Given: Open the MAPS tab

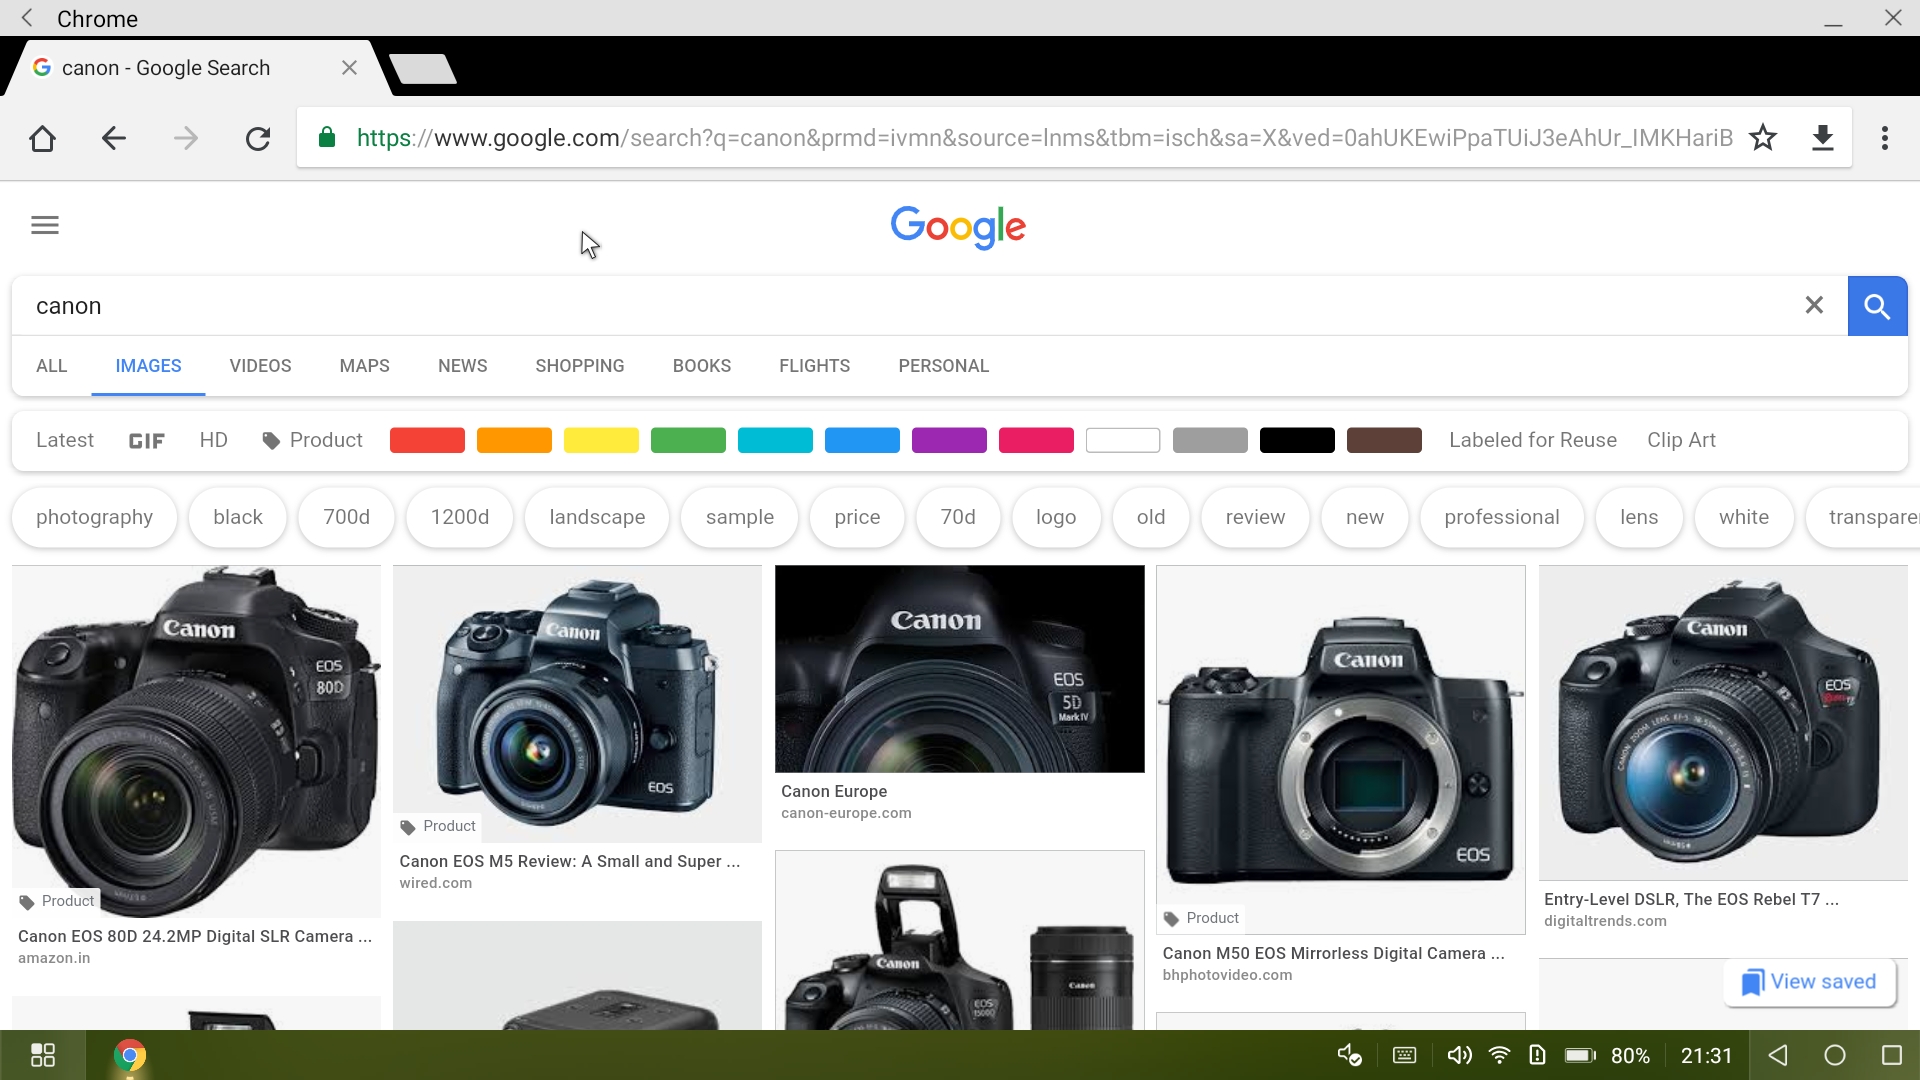Looking at the screenshot, I should (364, 366).
